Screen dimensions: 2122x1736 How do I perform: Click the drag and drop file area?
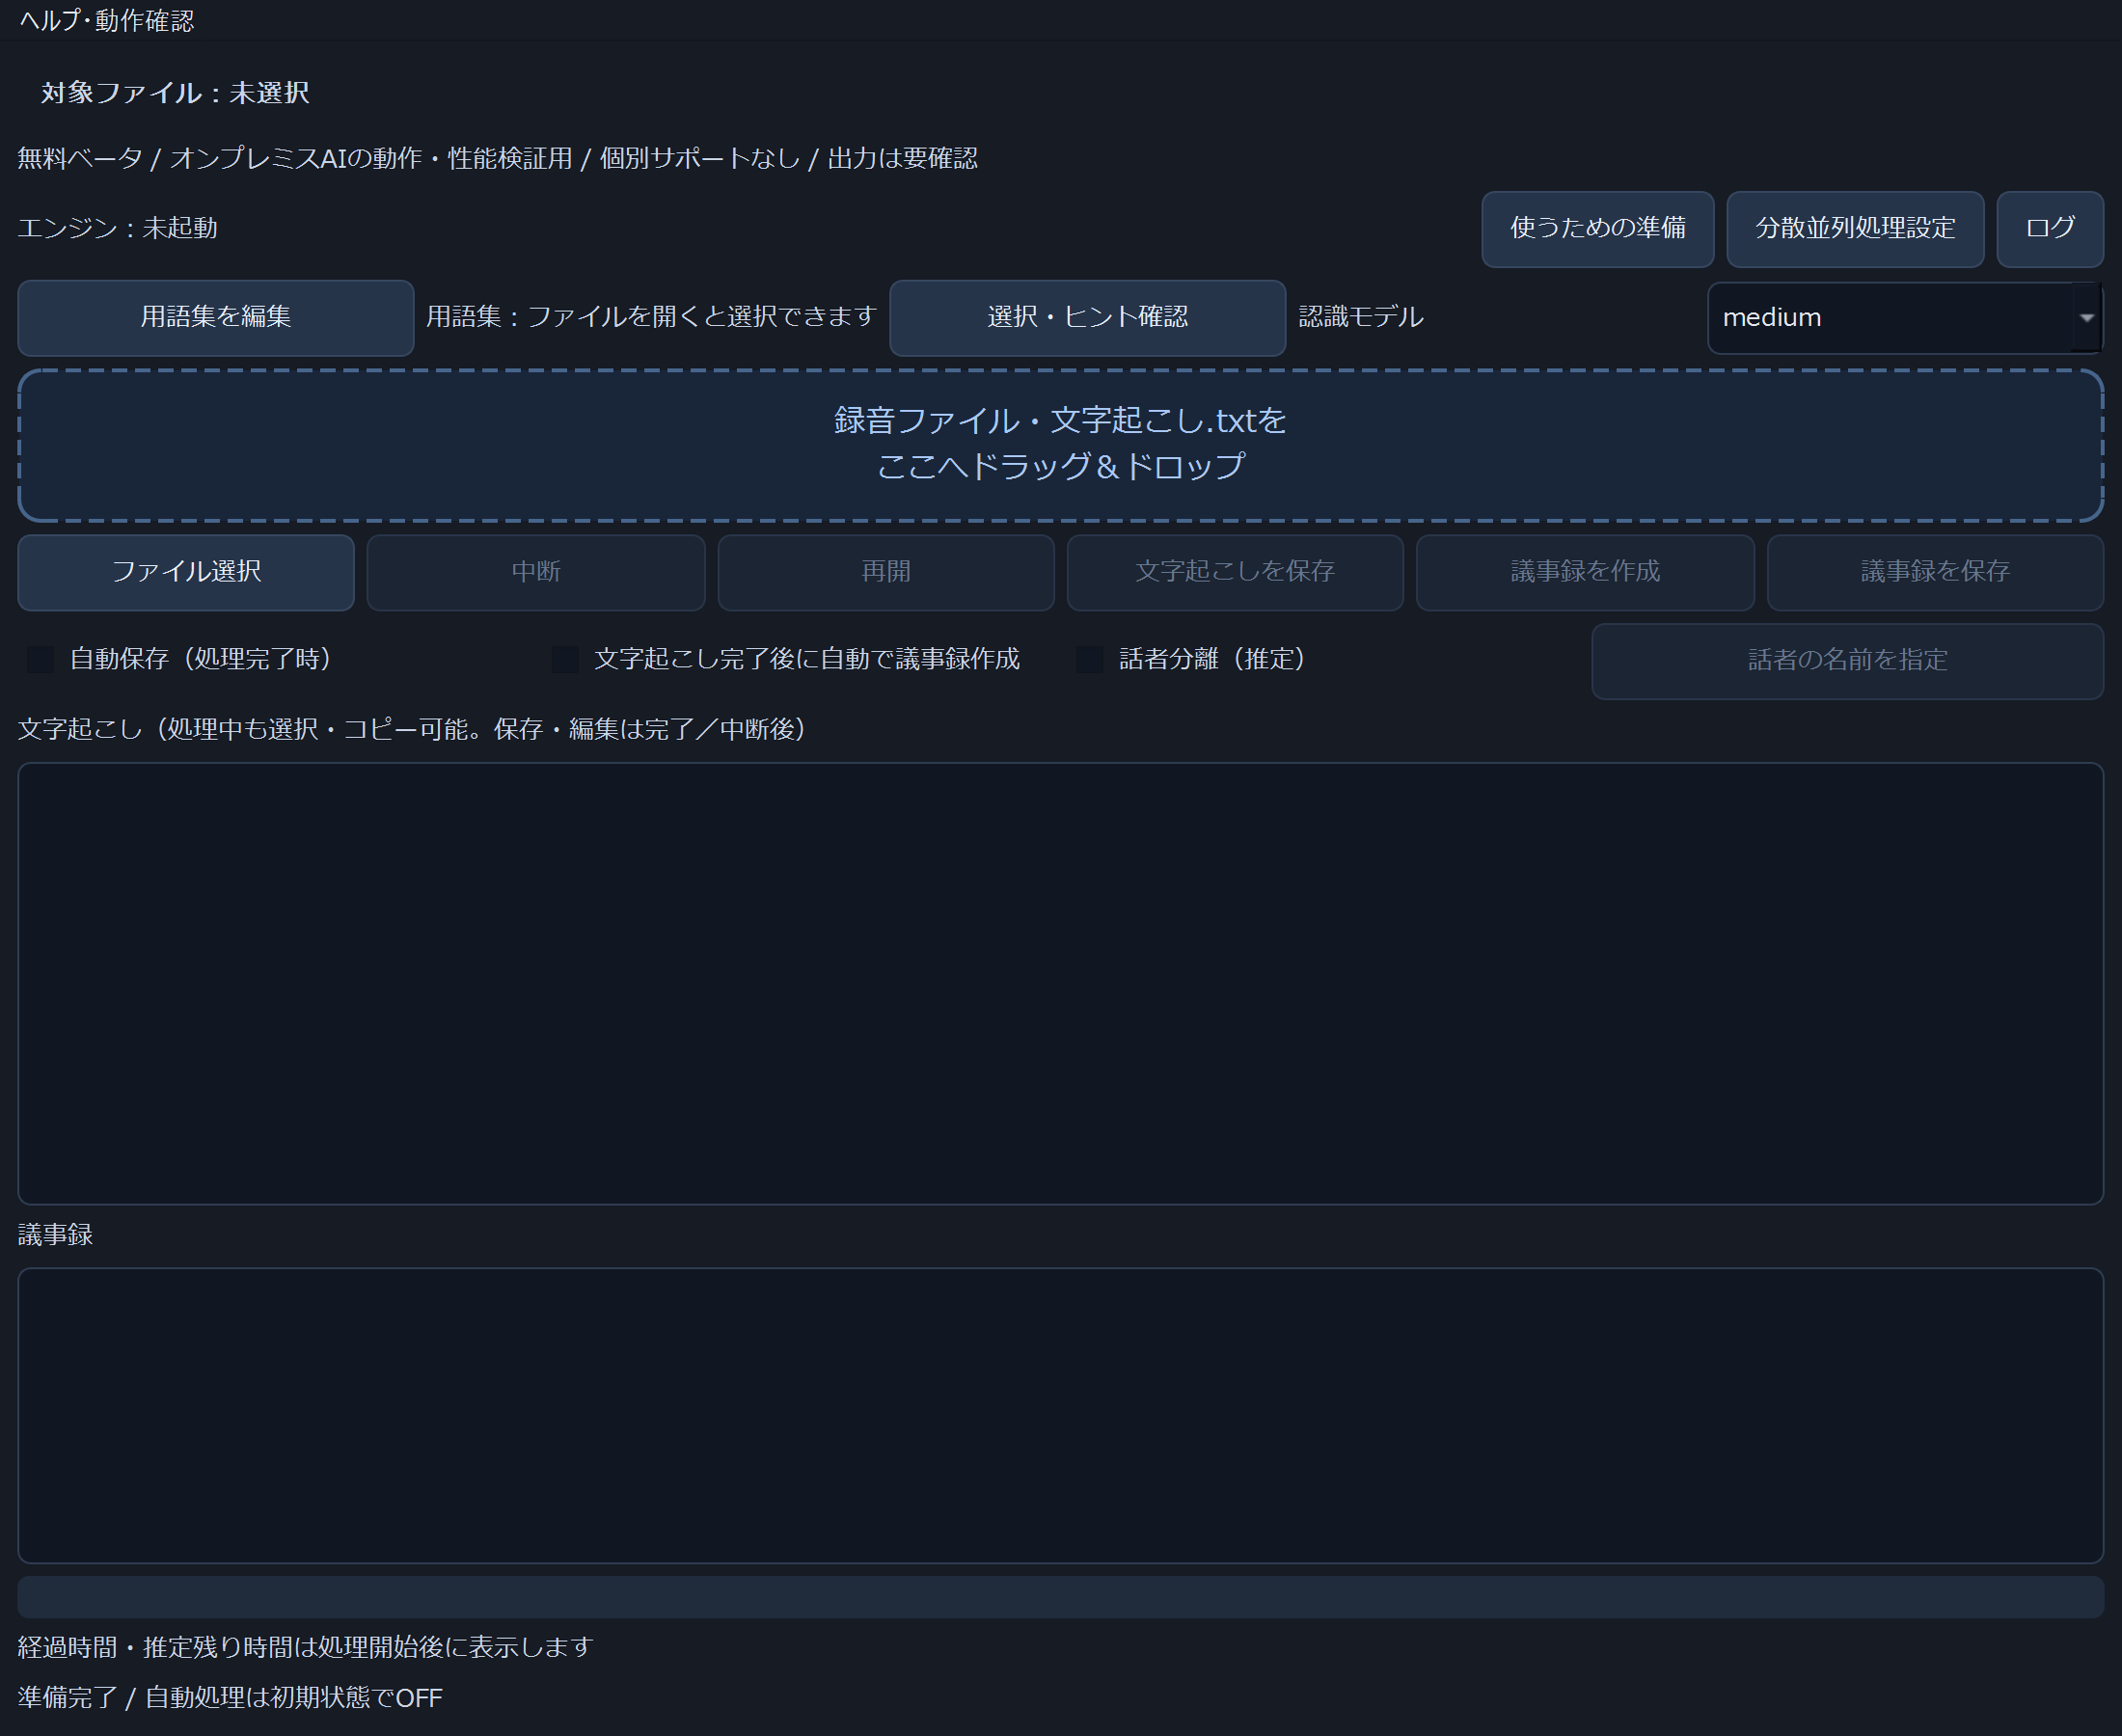tap(1060, 445)
